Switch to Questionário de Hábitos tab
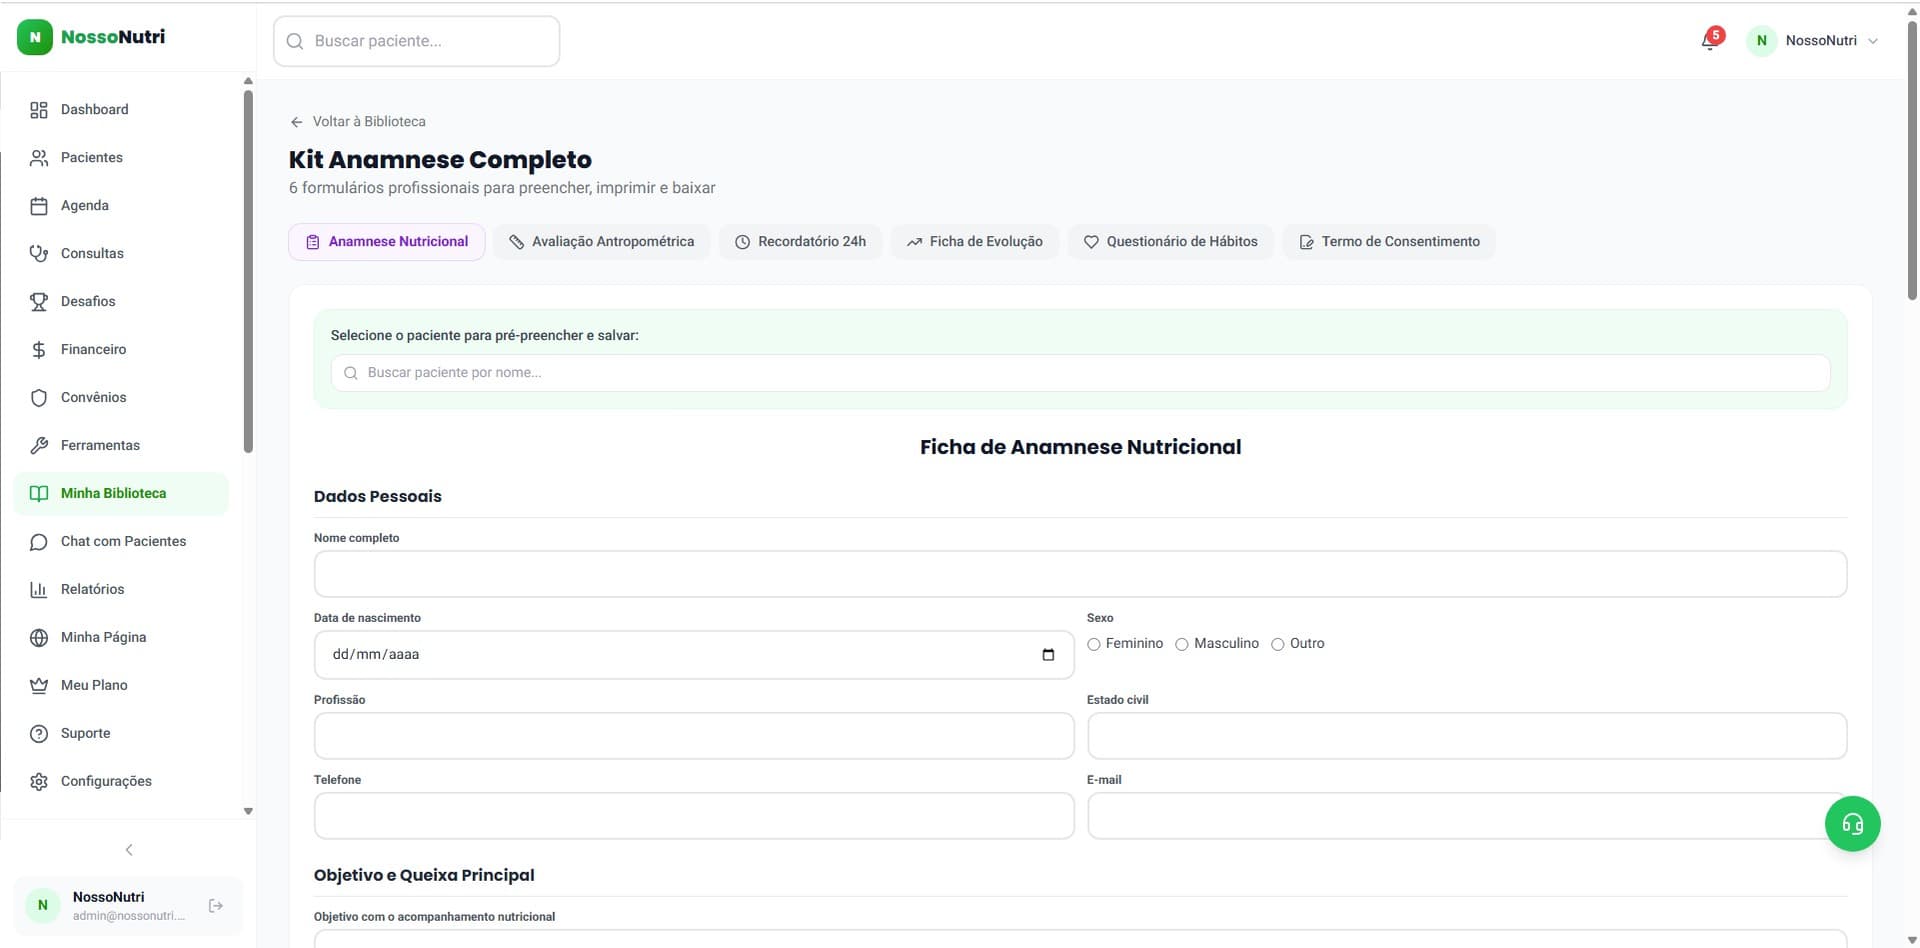The image size is (1920, 948). tap(1171, 242)
